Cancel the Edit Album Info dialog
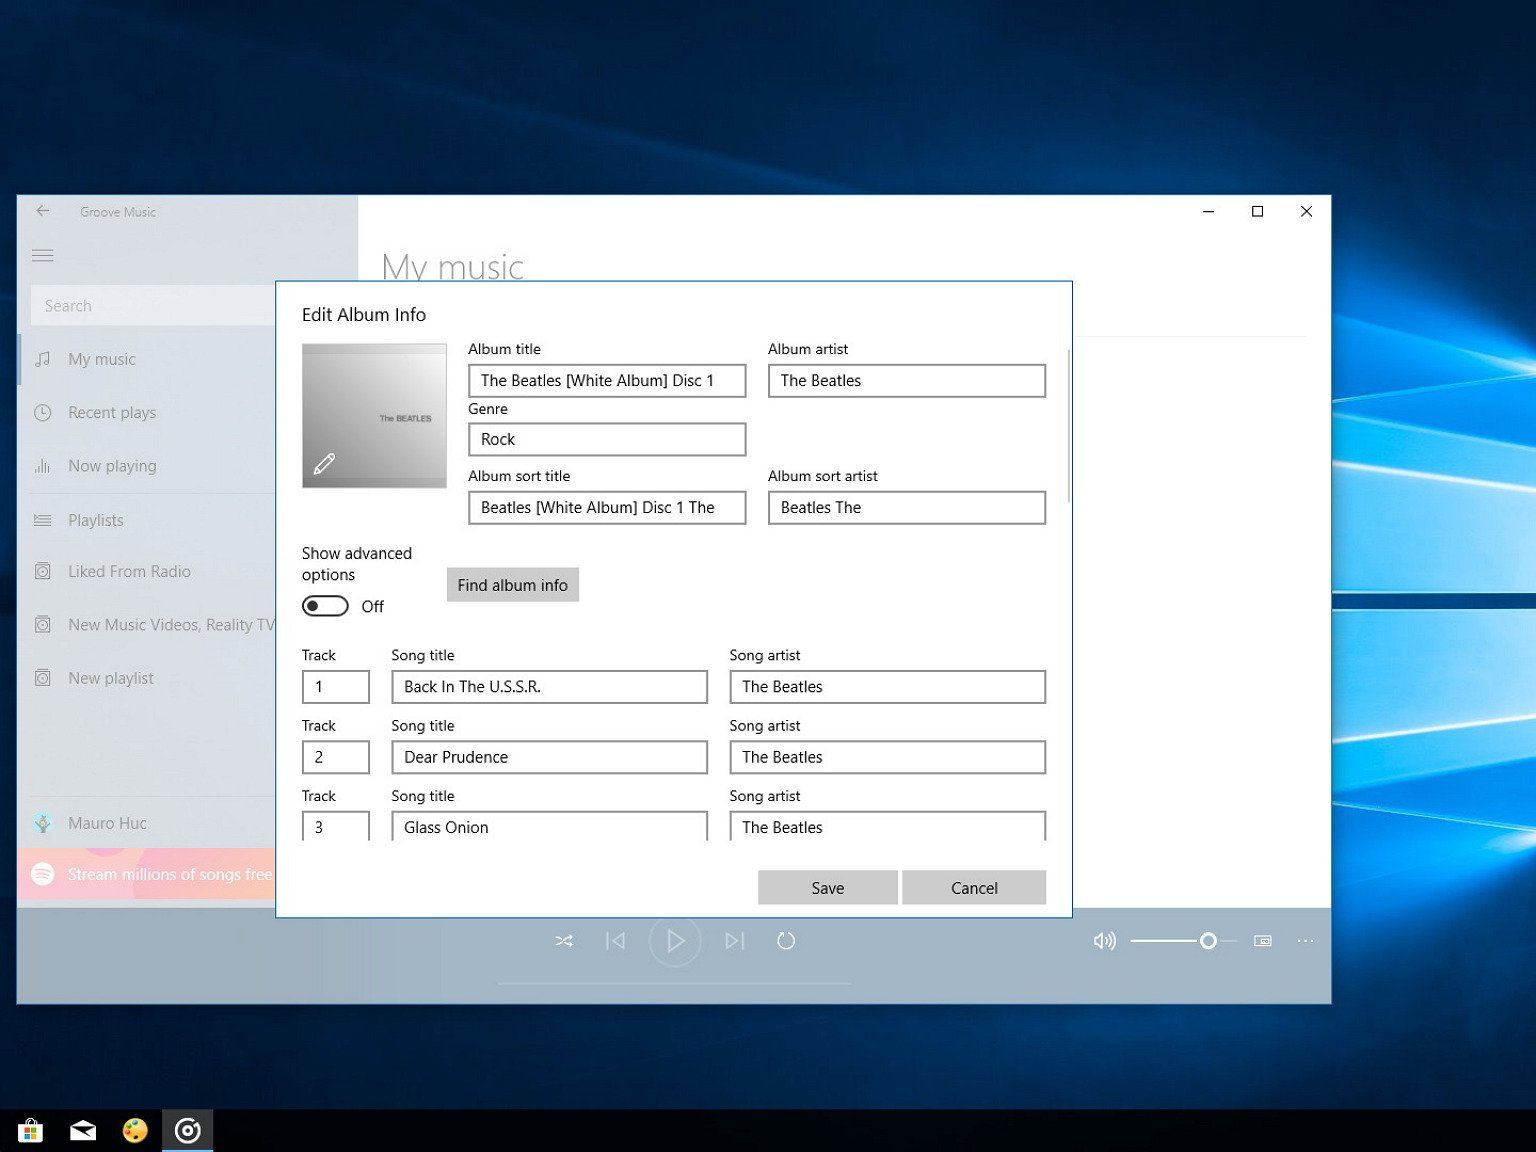 (974, 888)
